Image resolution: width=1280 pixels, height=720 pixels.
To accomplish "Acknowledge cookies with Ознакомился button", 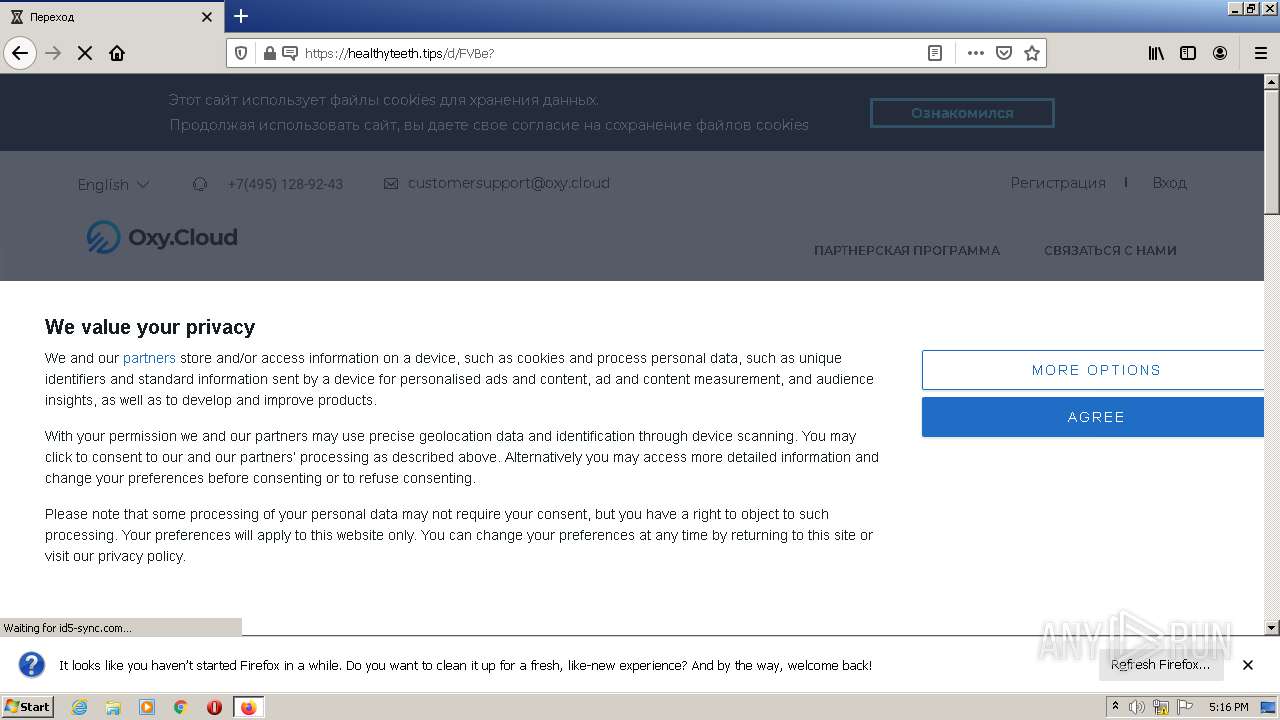I will coord(962,113).
